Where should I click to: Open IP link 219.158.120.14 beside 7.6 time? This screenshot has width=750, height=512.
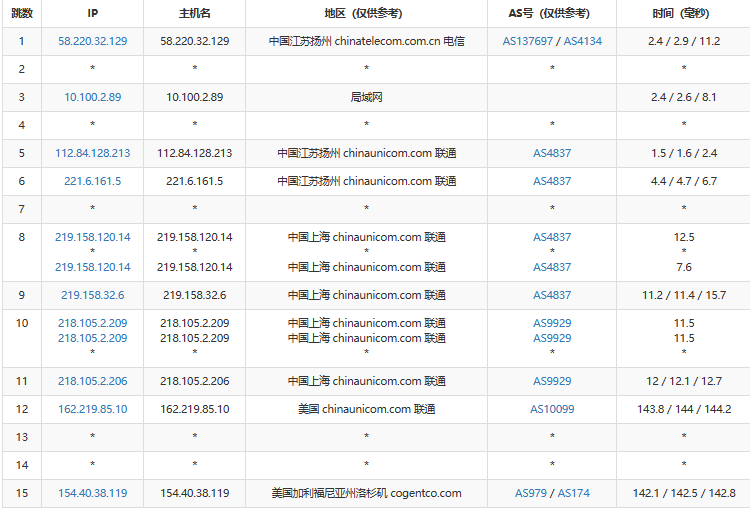pyautogui.click(x=93, y=267)
